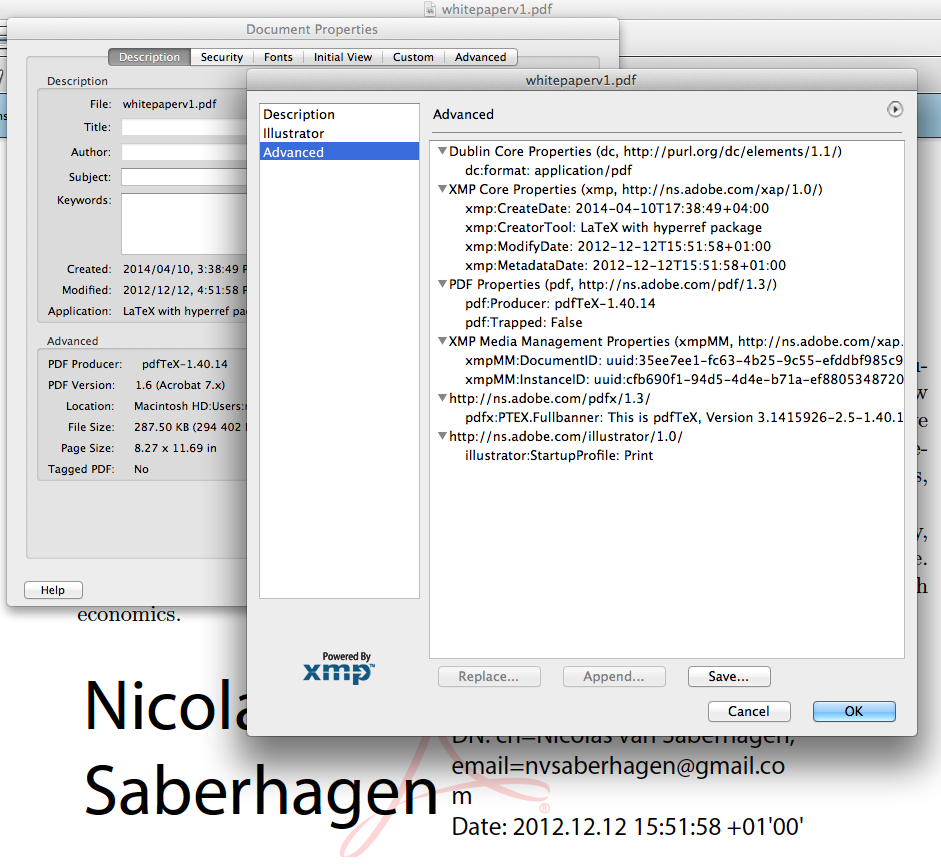The height and width of the screenshot is (865, 941).
Task: Select the highlighted Advanced list entry
Action: pyautogui.click(x=339, y=152)
